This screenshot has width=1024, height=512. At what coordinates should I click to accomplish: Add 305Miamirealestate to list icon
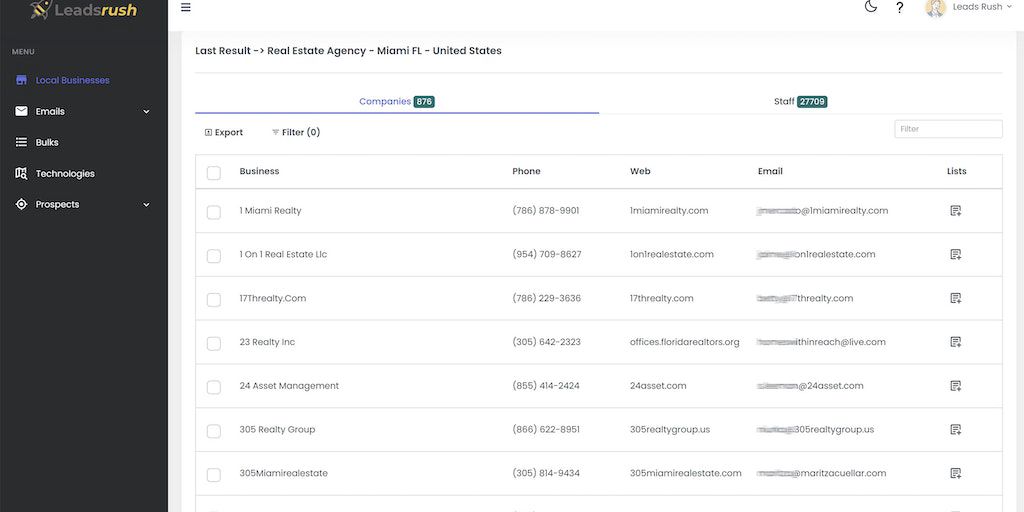point(955,473)
